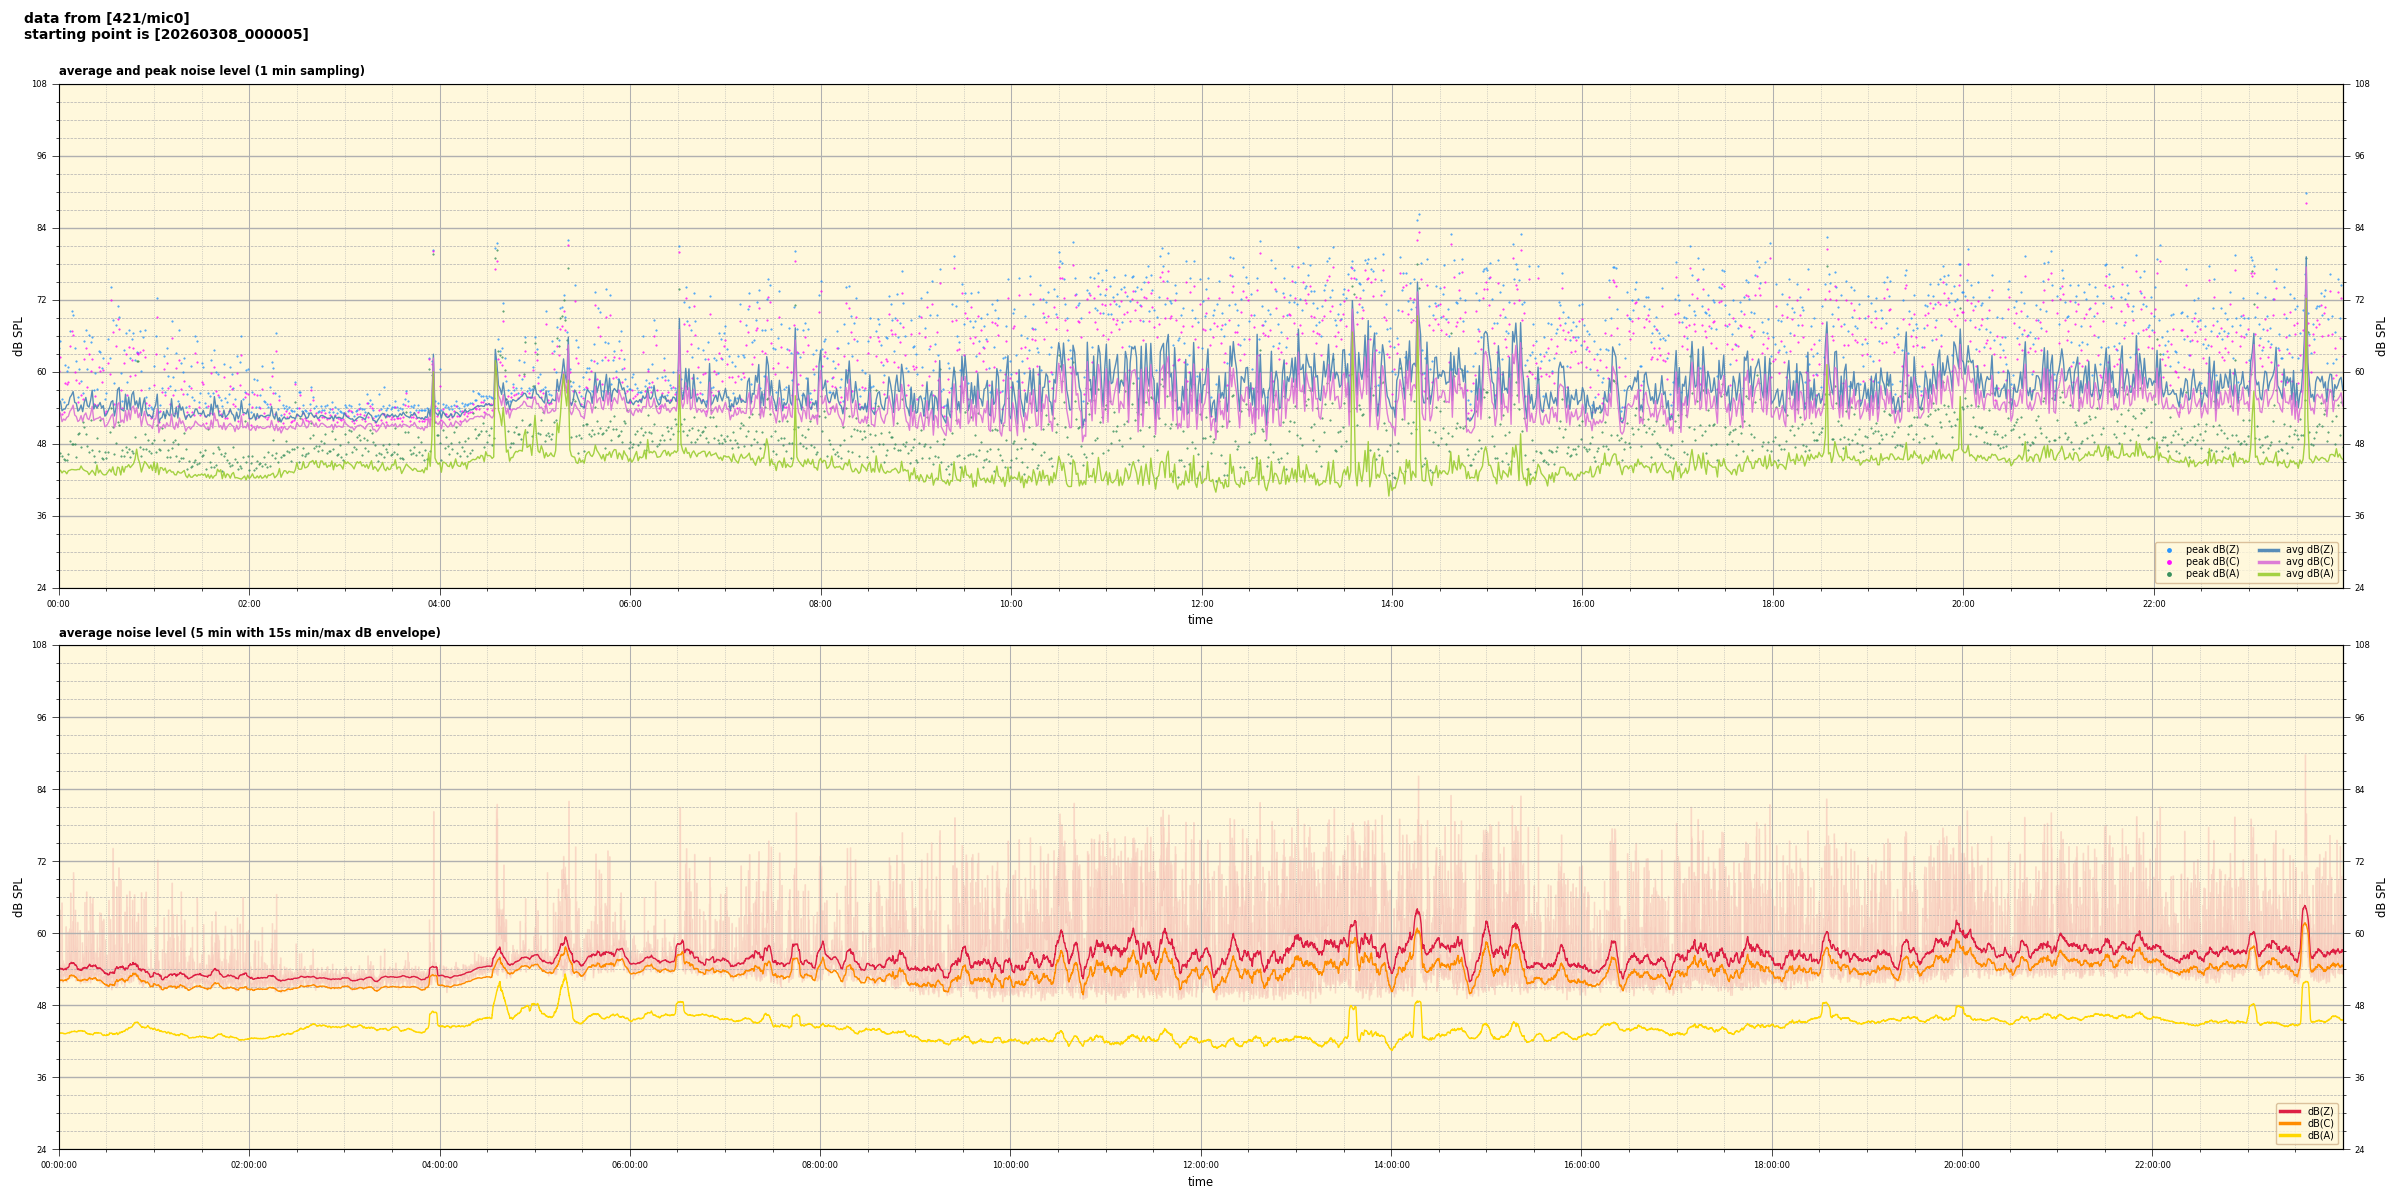The height and width of the screenshot is (1200, 2400).
Task: Click the starting point 20260308_000005 text
Action: point(166,35)
